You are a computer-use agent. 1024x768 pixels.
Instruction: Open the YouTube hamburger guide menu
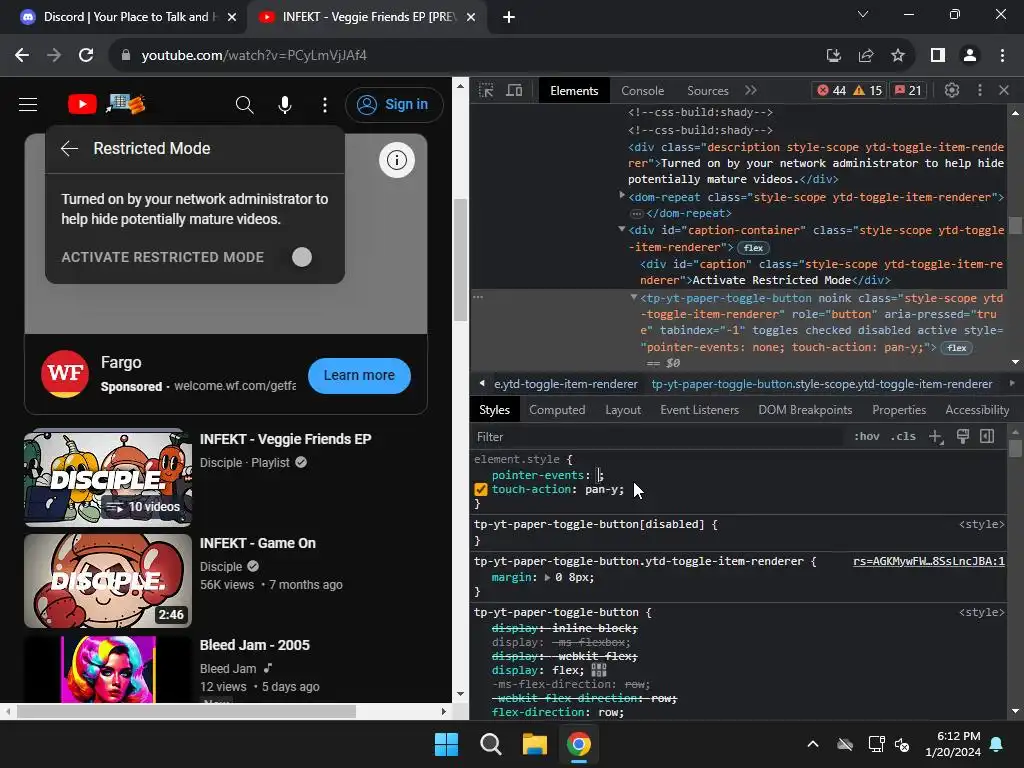click(x=28, y=104)
